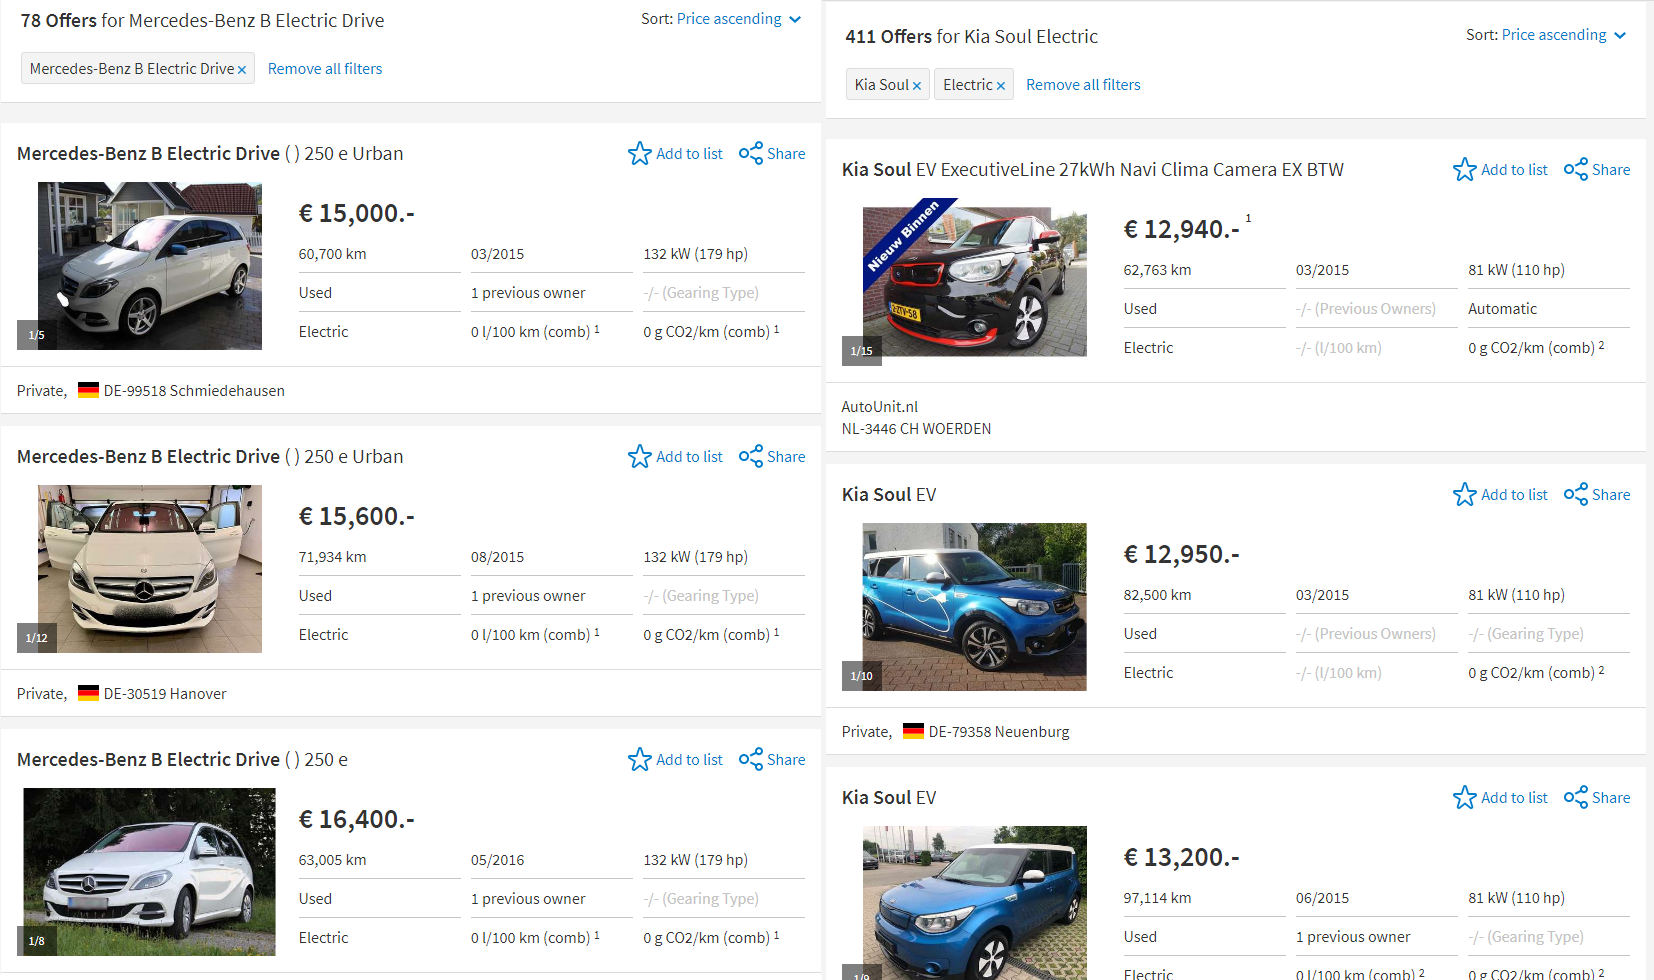The height and width of the screenshot is (980, 1654).
Task: Click star icon for Mercedes €15,600 listing
Action: click(x=640, y=456)
